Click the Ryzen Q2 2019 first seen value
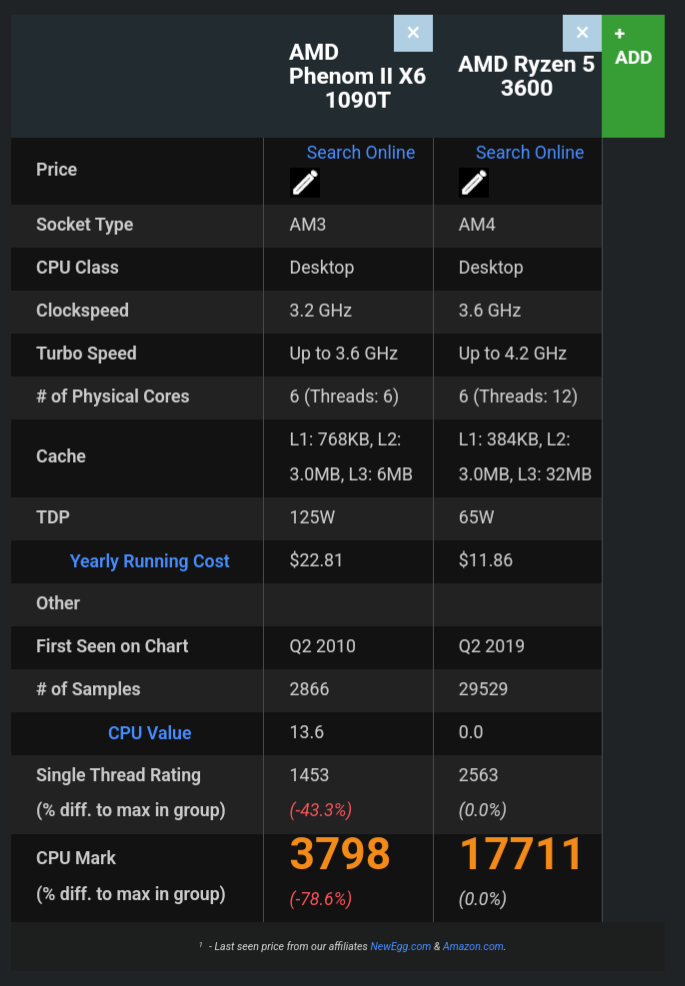The height and width of the screenshot is (986, 685). (491, 646)
